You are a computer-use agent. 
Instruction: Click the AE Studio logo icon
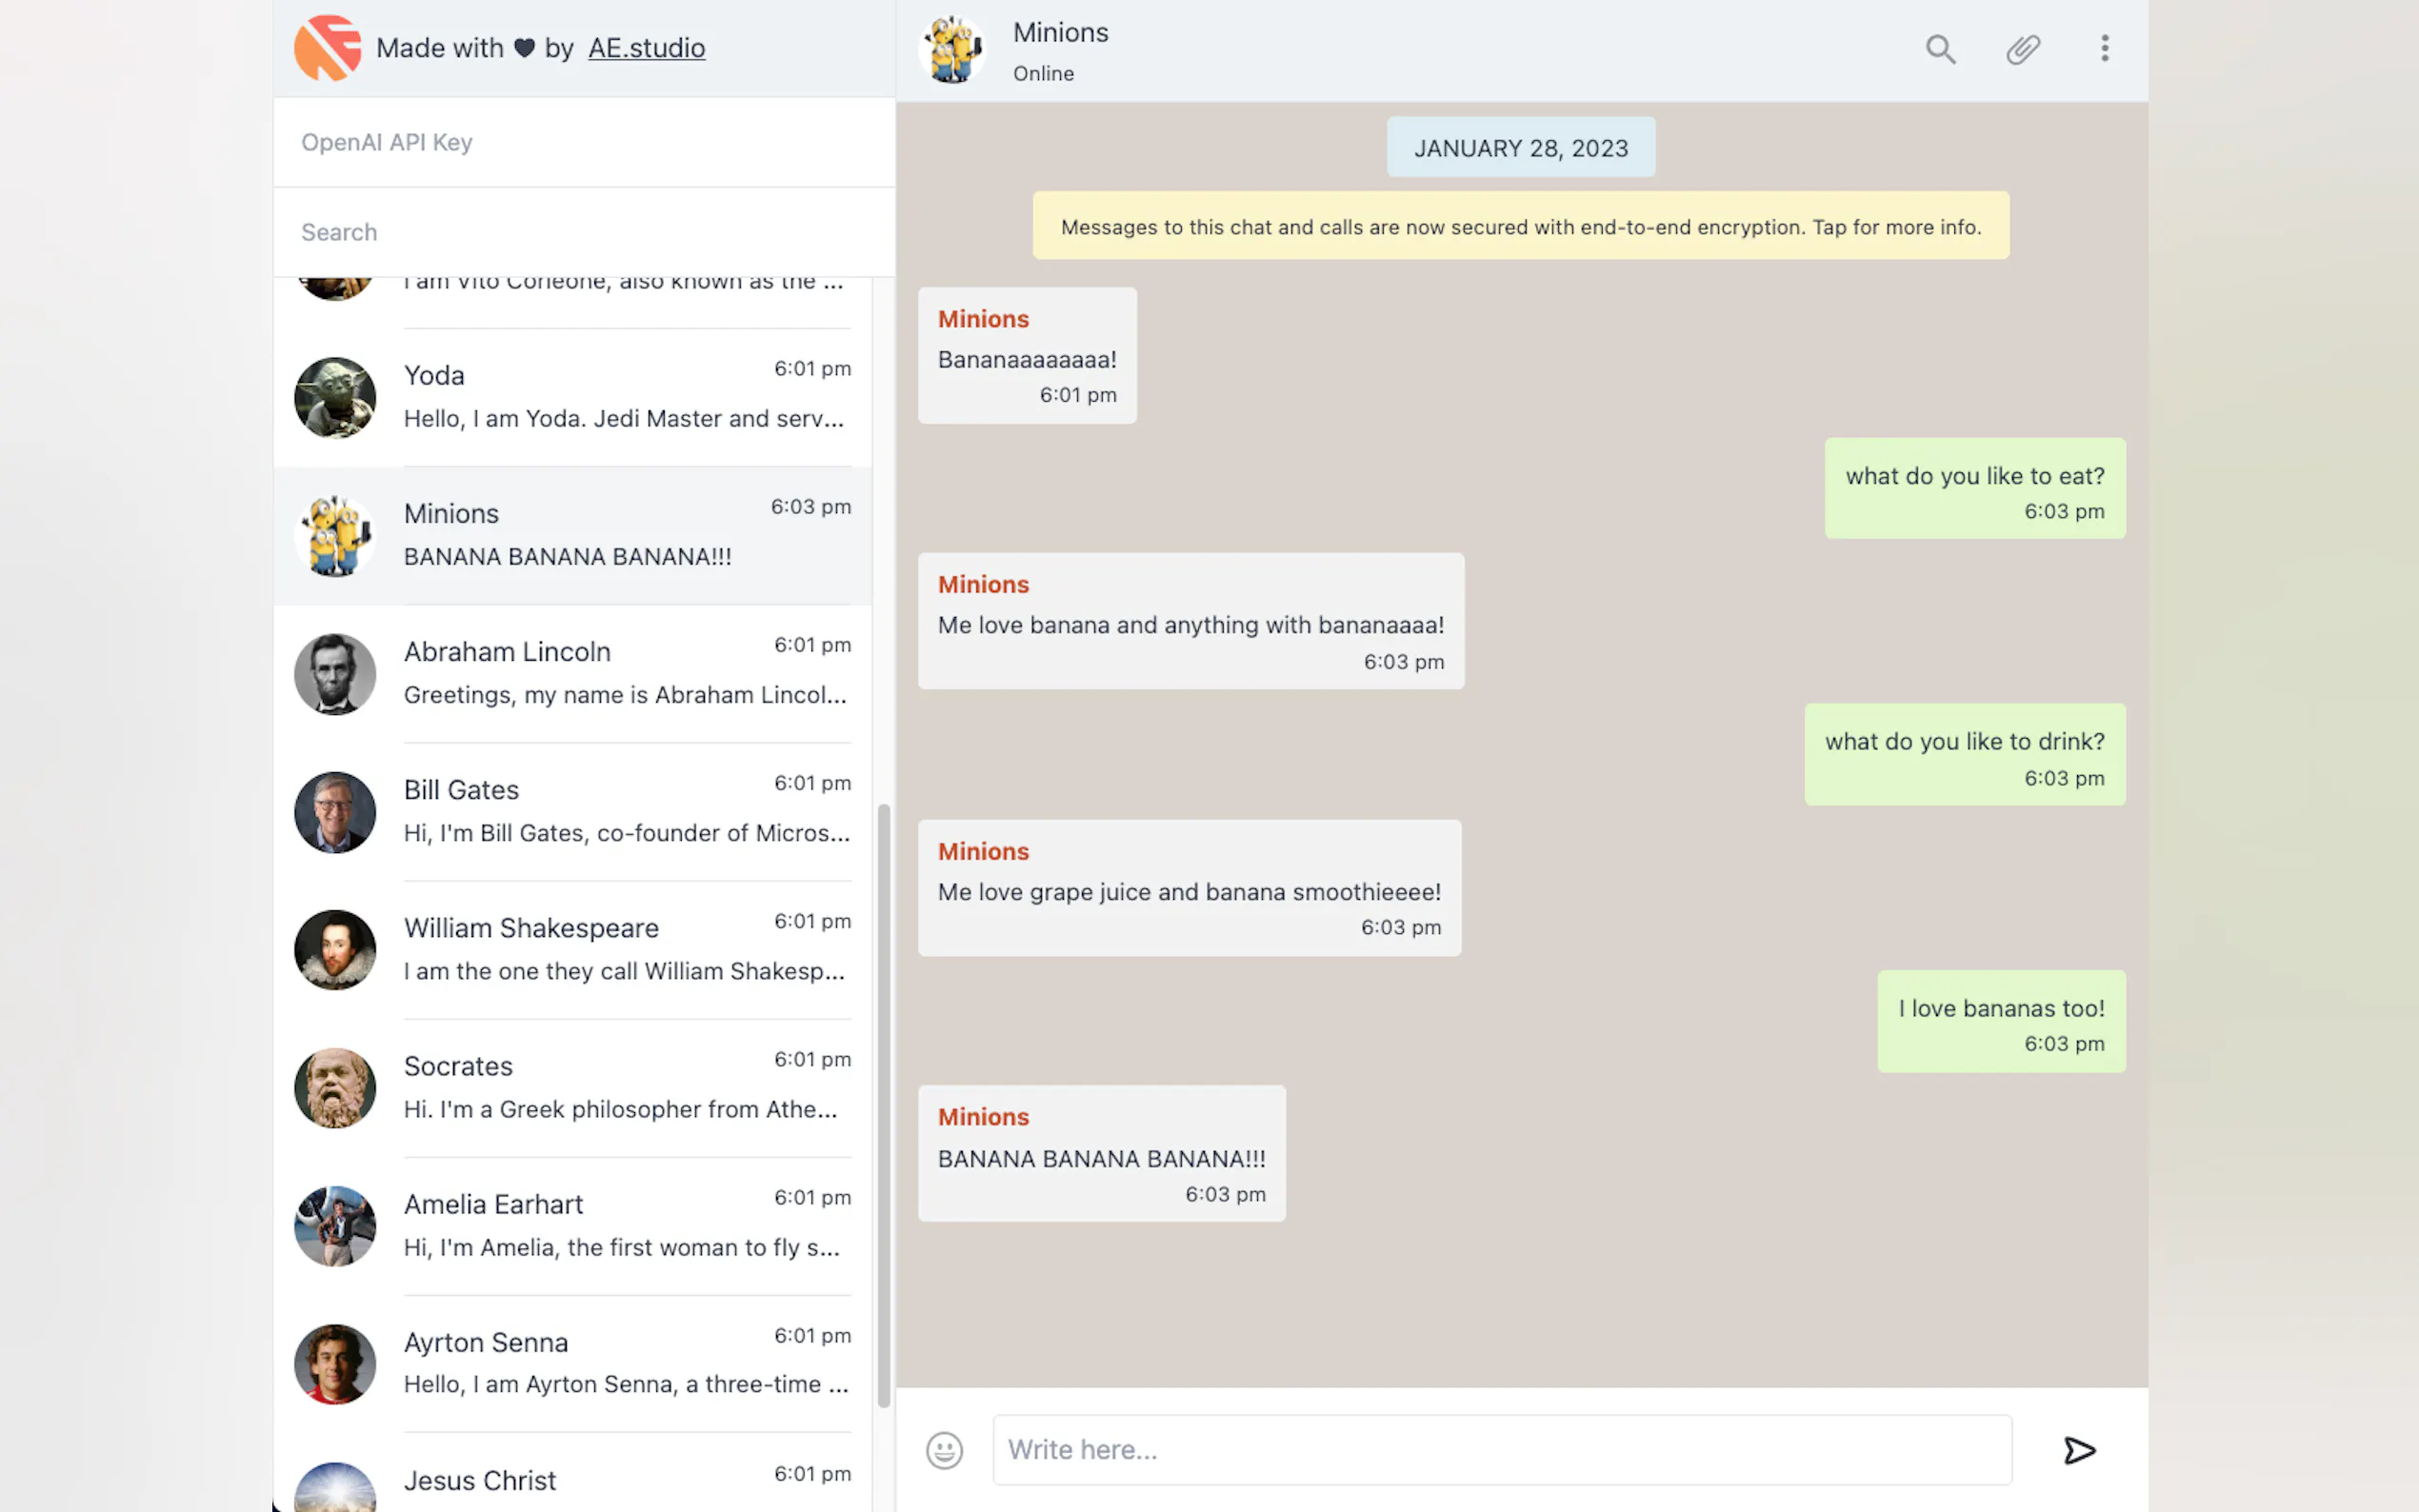tap(327, 48)
